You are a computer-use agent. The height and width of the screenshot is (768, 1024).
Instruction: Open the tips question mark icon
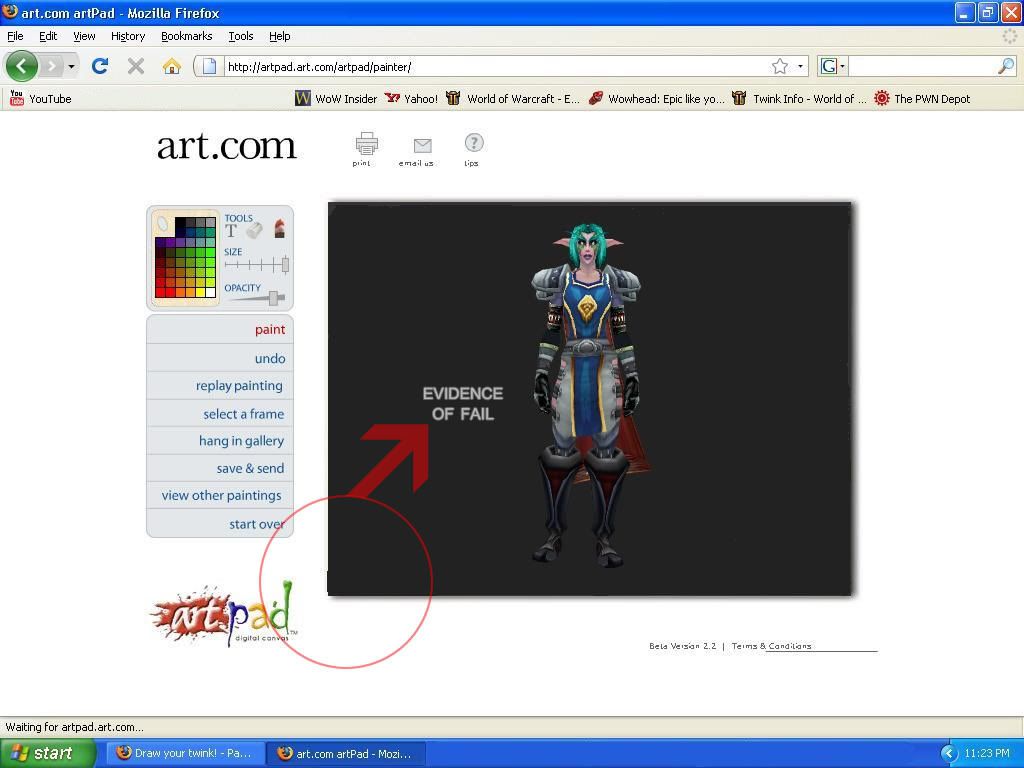click(x=473, y=142)
